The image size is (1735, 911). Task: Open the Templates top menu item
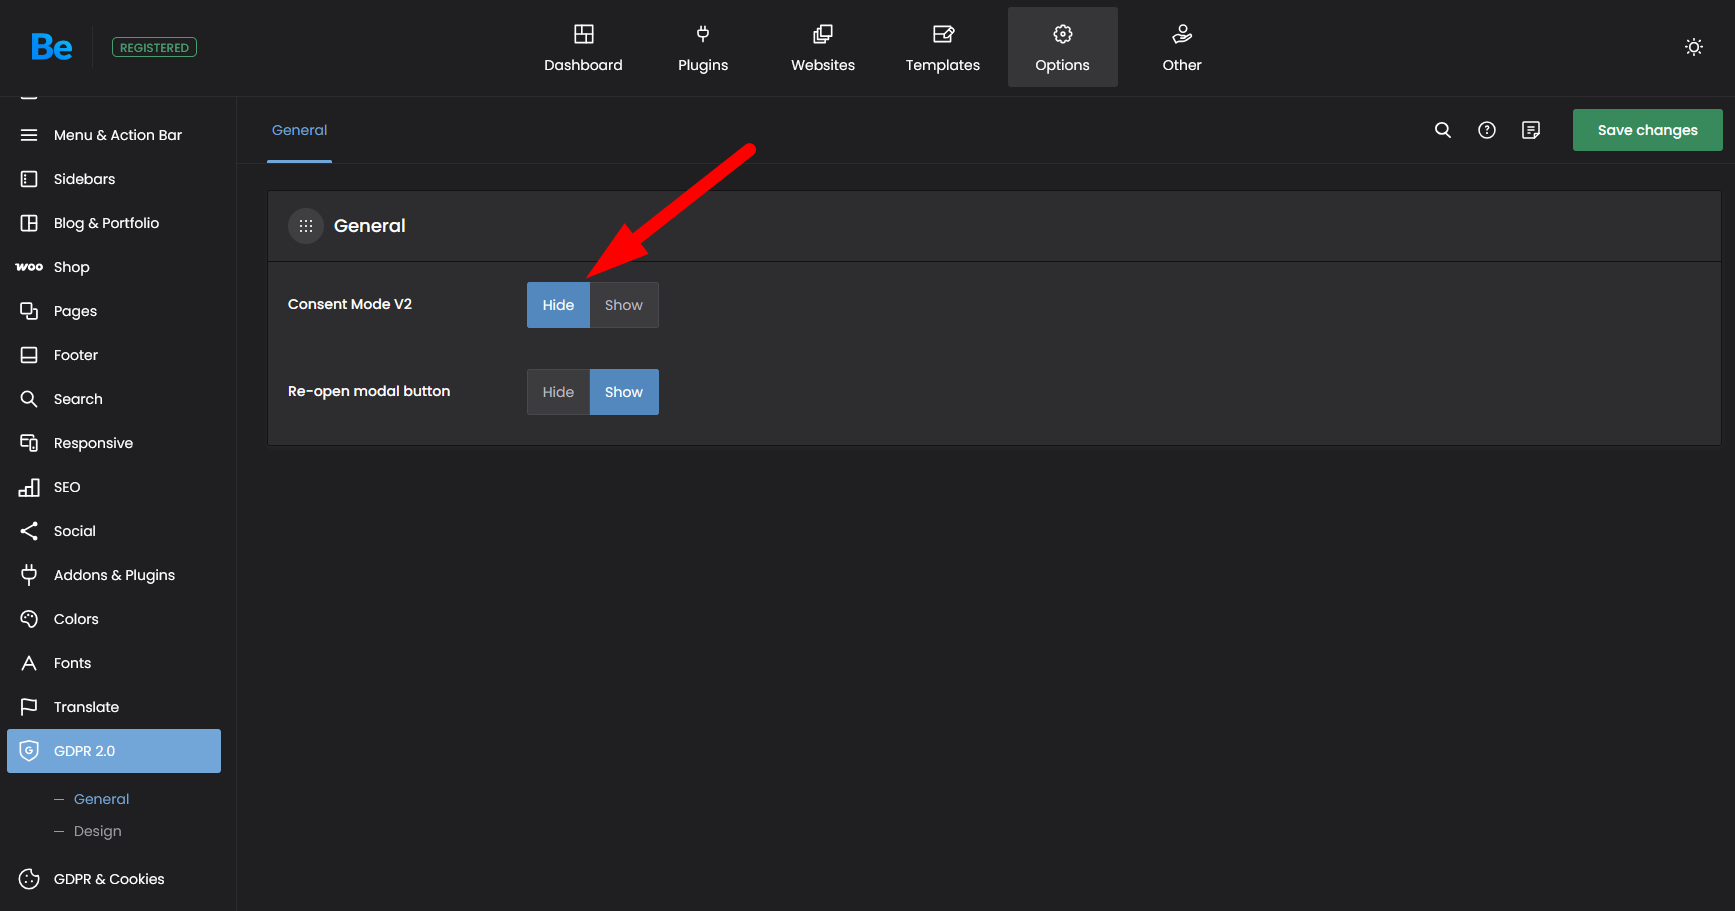click(942, 47)
